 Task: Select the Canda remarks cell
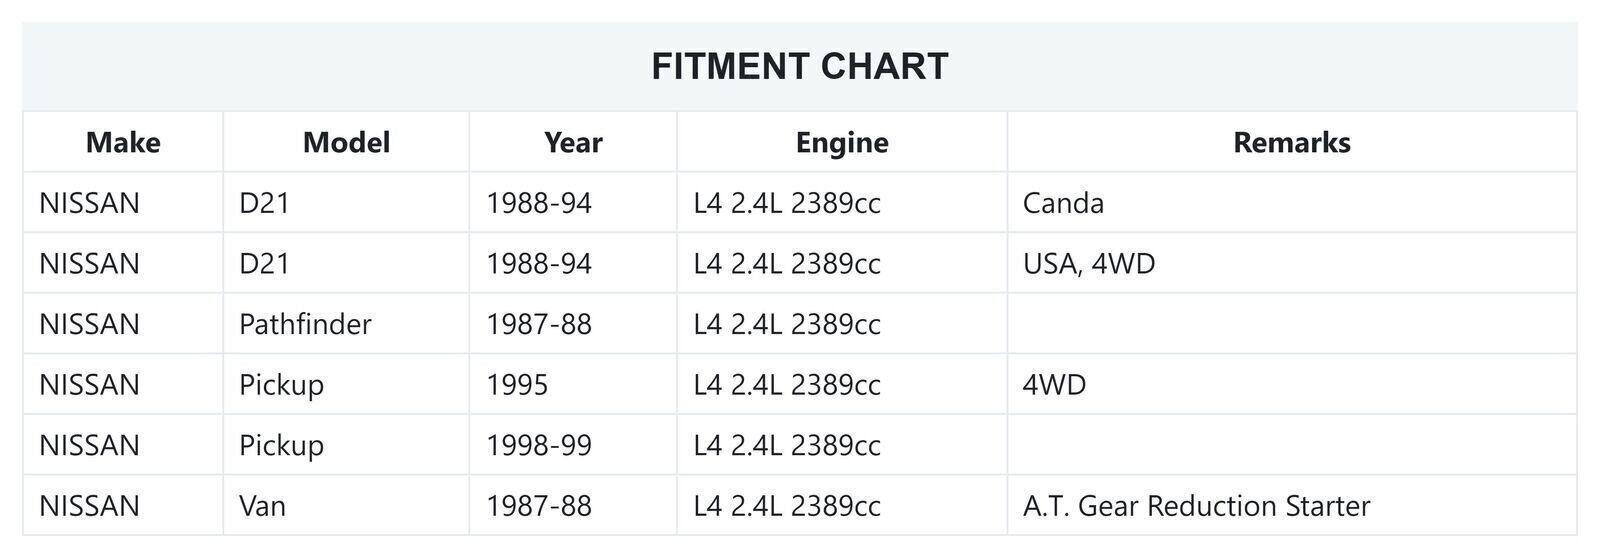click(x=1064, y=203)
